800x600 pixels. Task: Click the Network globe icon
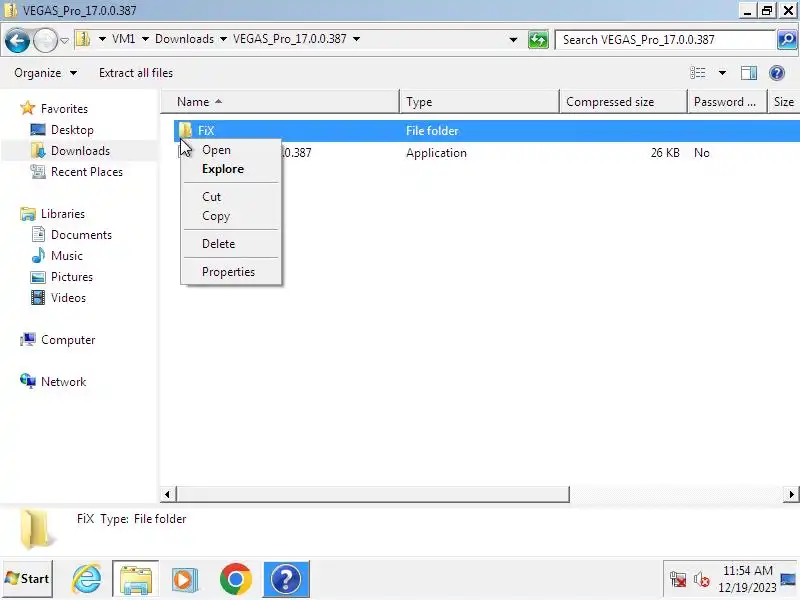(28, 381)
